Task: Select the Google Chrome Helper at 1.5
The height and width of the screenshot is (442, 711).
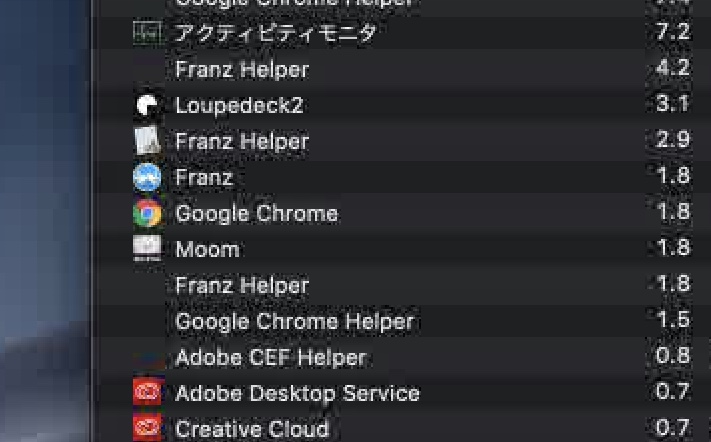Action: coord(401,321)
